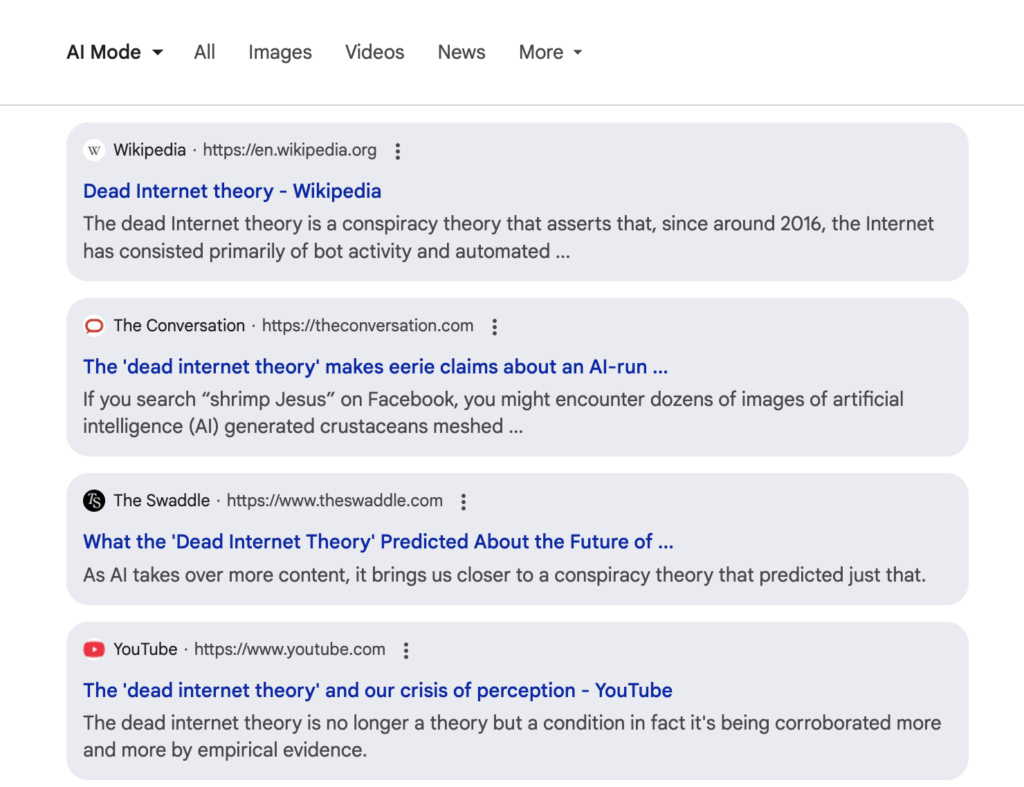Open 'Dead Internet theory - Wikipedia' link
This screenshot has width=1024, height=787.
point(232,191)
